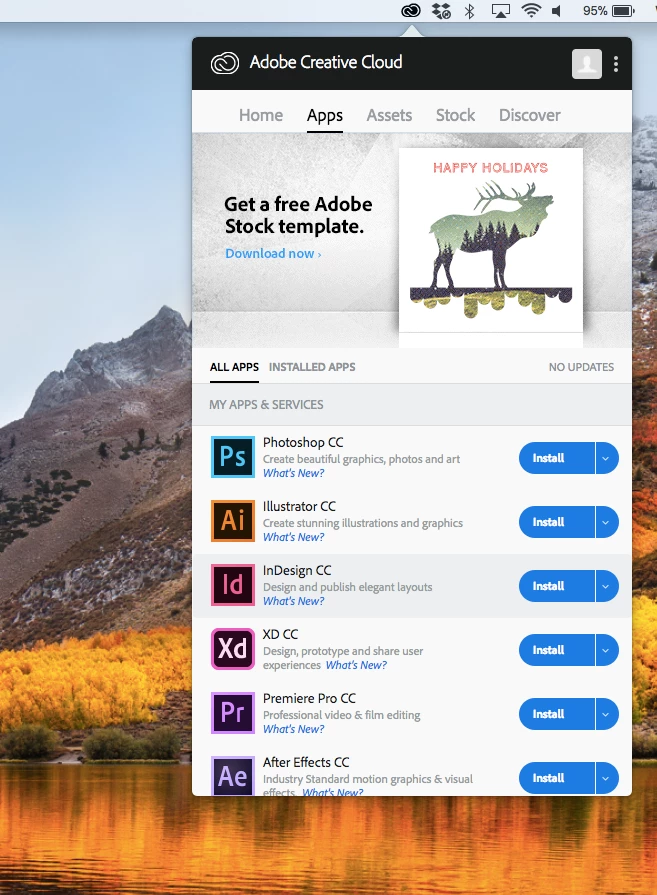The width and height of the screenshot is (657, 895).
Task: Expand XD install options dropdown arrow
Action: (x=606, y=650)
